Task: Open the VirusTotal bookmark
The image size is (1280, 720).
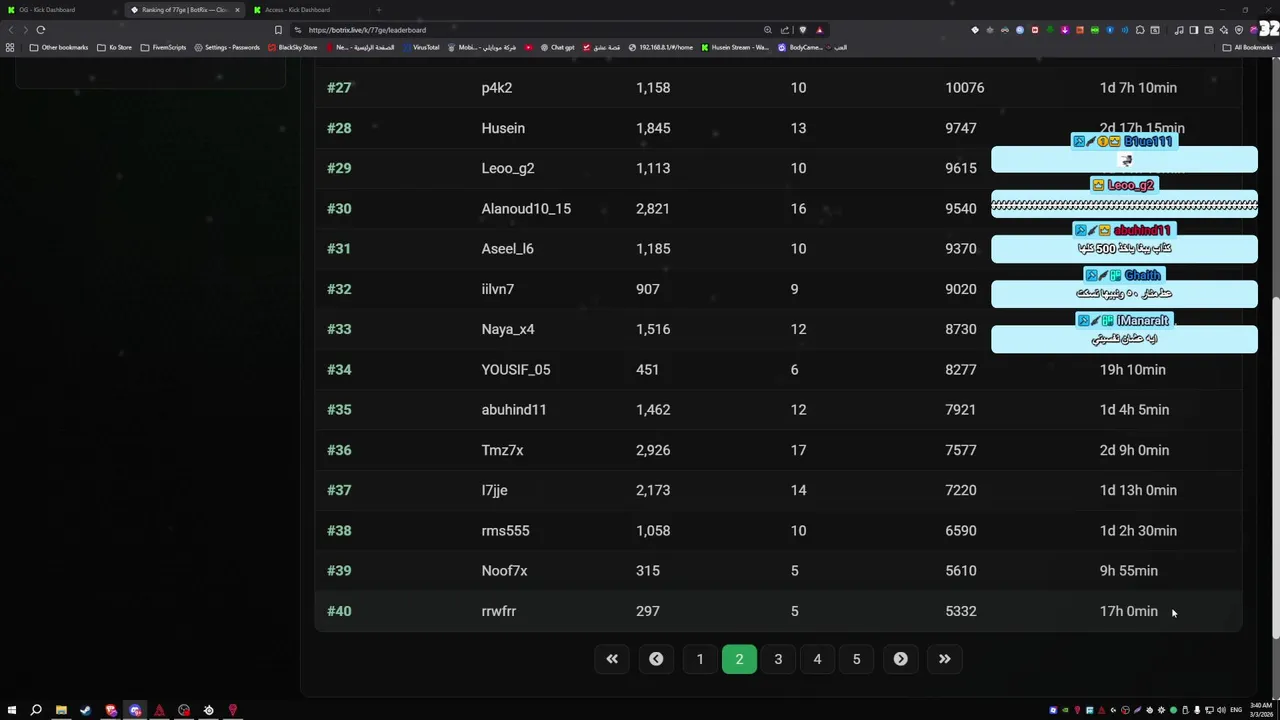Action: (420, 47)
